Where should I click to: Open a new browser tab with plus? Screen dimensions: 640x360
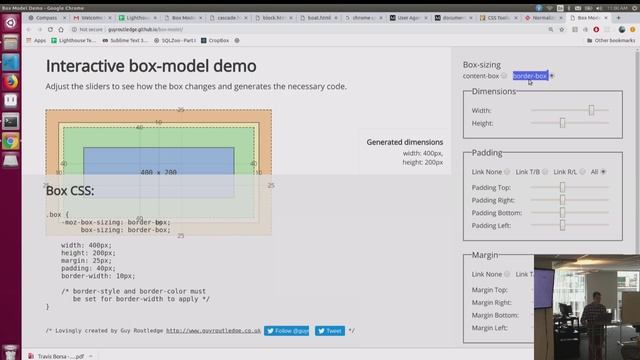[x=618, y=18]
